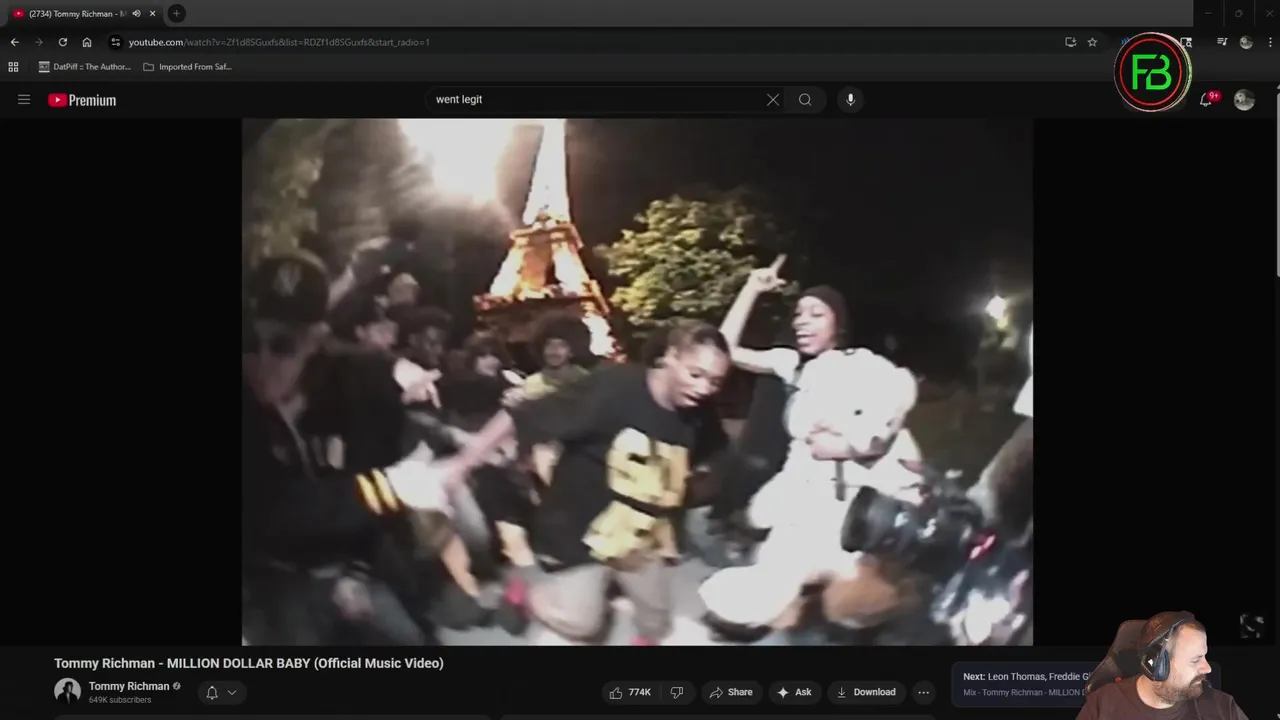View site information icon in address bar

(x=116, y=42)
